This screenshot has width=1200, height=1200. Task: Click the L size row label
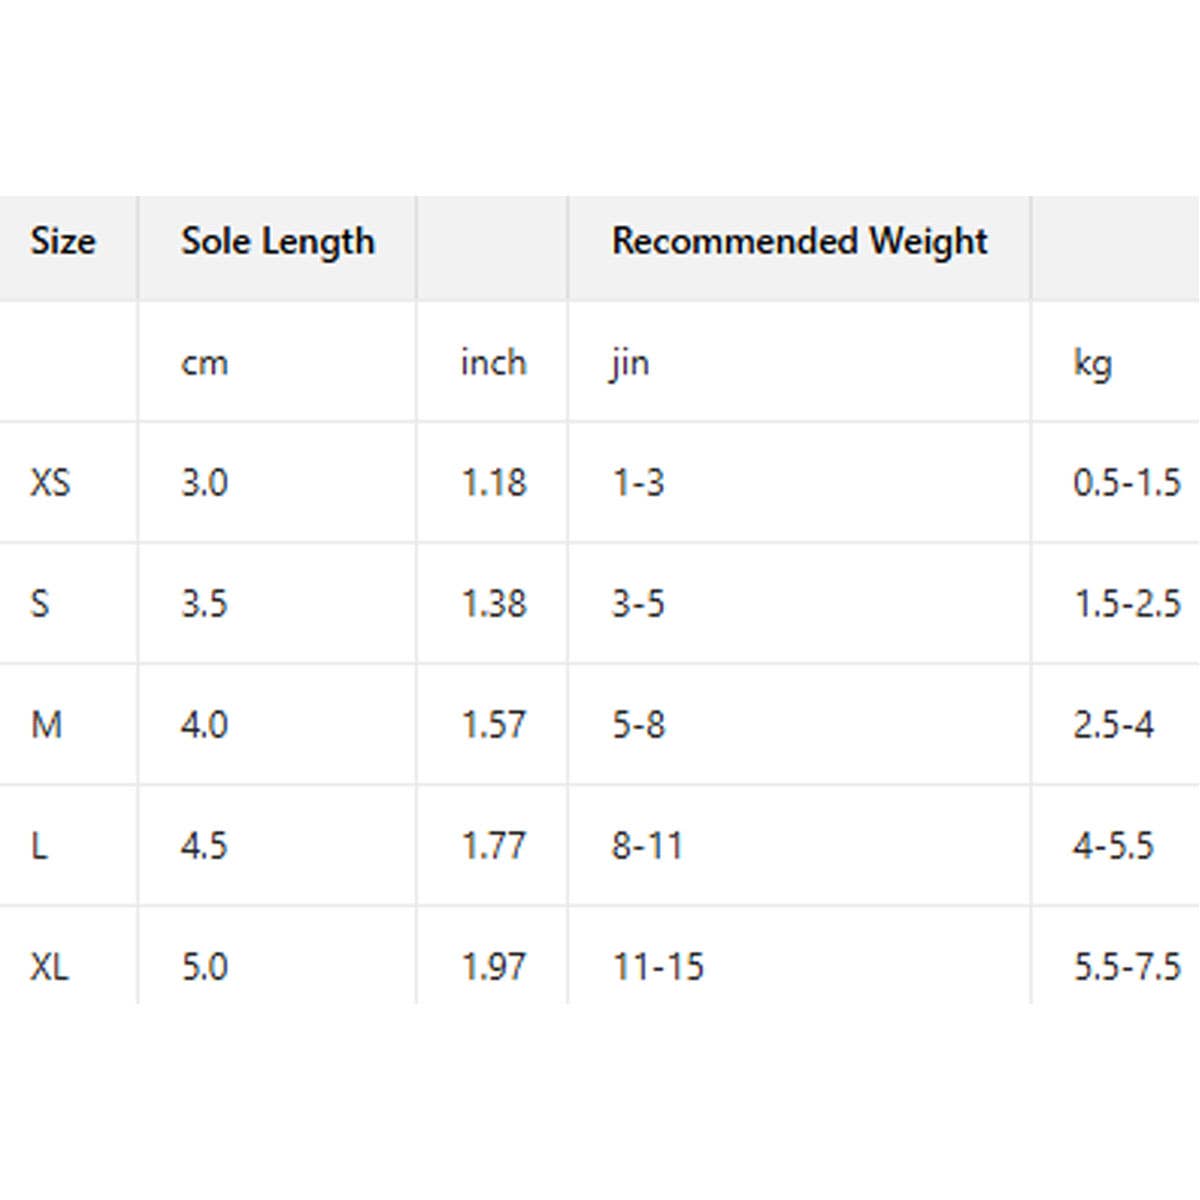pos(39,846)
